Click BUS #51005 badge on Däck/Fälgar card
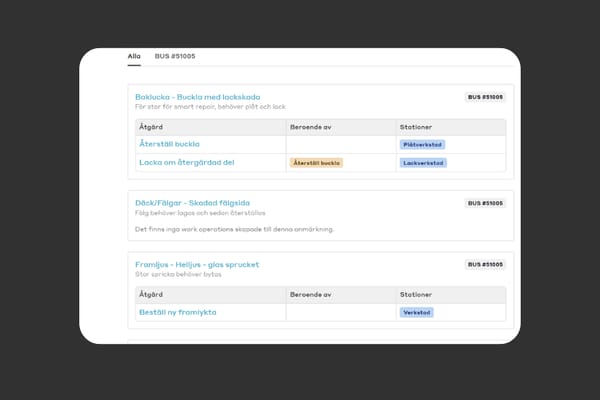 click(x=486, y=203)
